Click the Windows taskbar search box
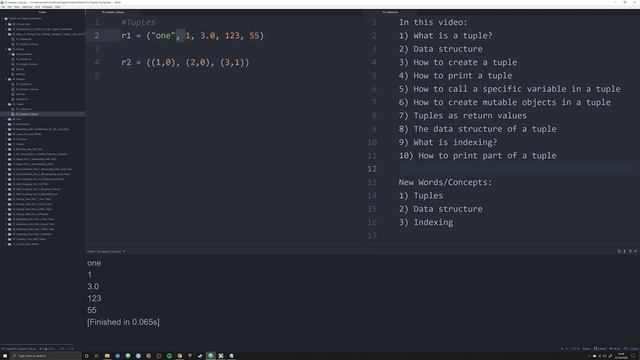640x360 pixels. [46, 356]
